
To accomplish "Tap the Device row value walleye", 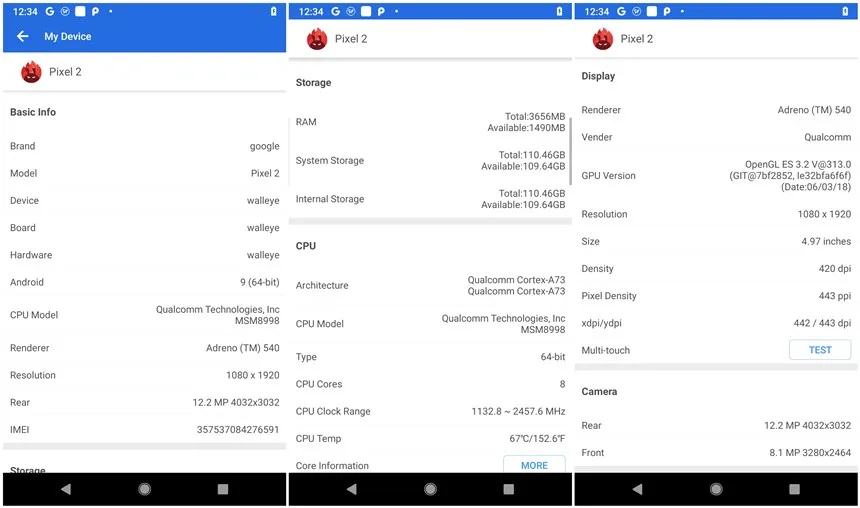I will [263, 200].
